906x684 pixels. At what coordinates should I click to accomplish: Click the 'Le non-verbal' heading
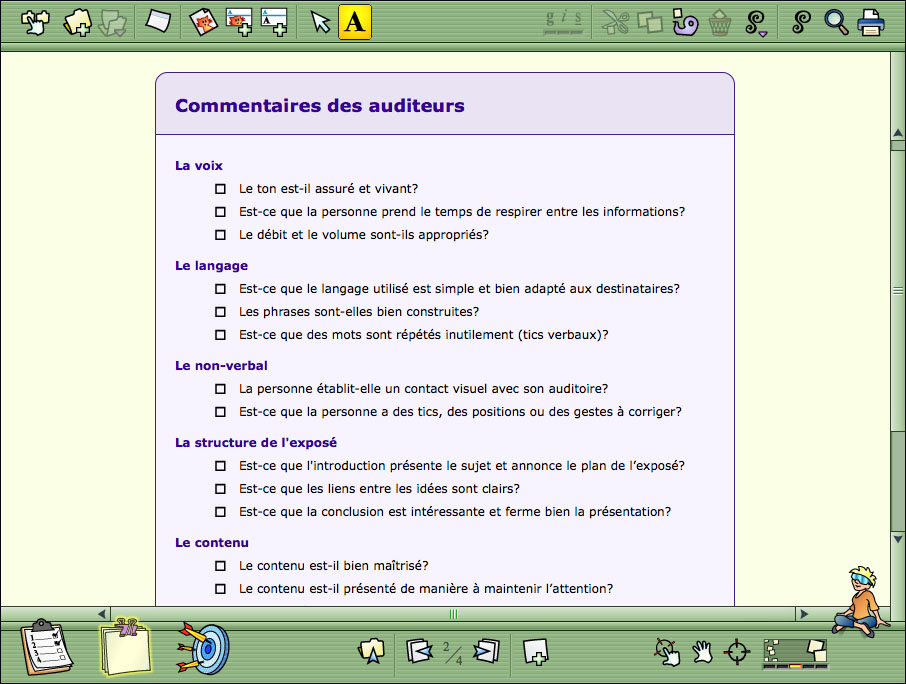pos(221,366)
